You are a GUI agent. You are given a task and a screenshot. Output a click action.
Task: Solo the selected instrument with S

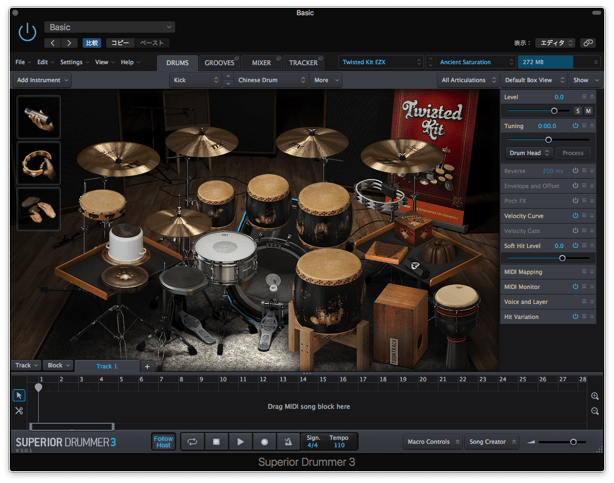click(578, 111)
